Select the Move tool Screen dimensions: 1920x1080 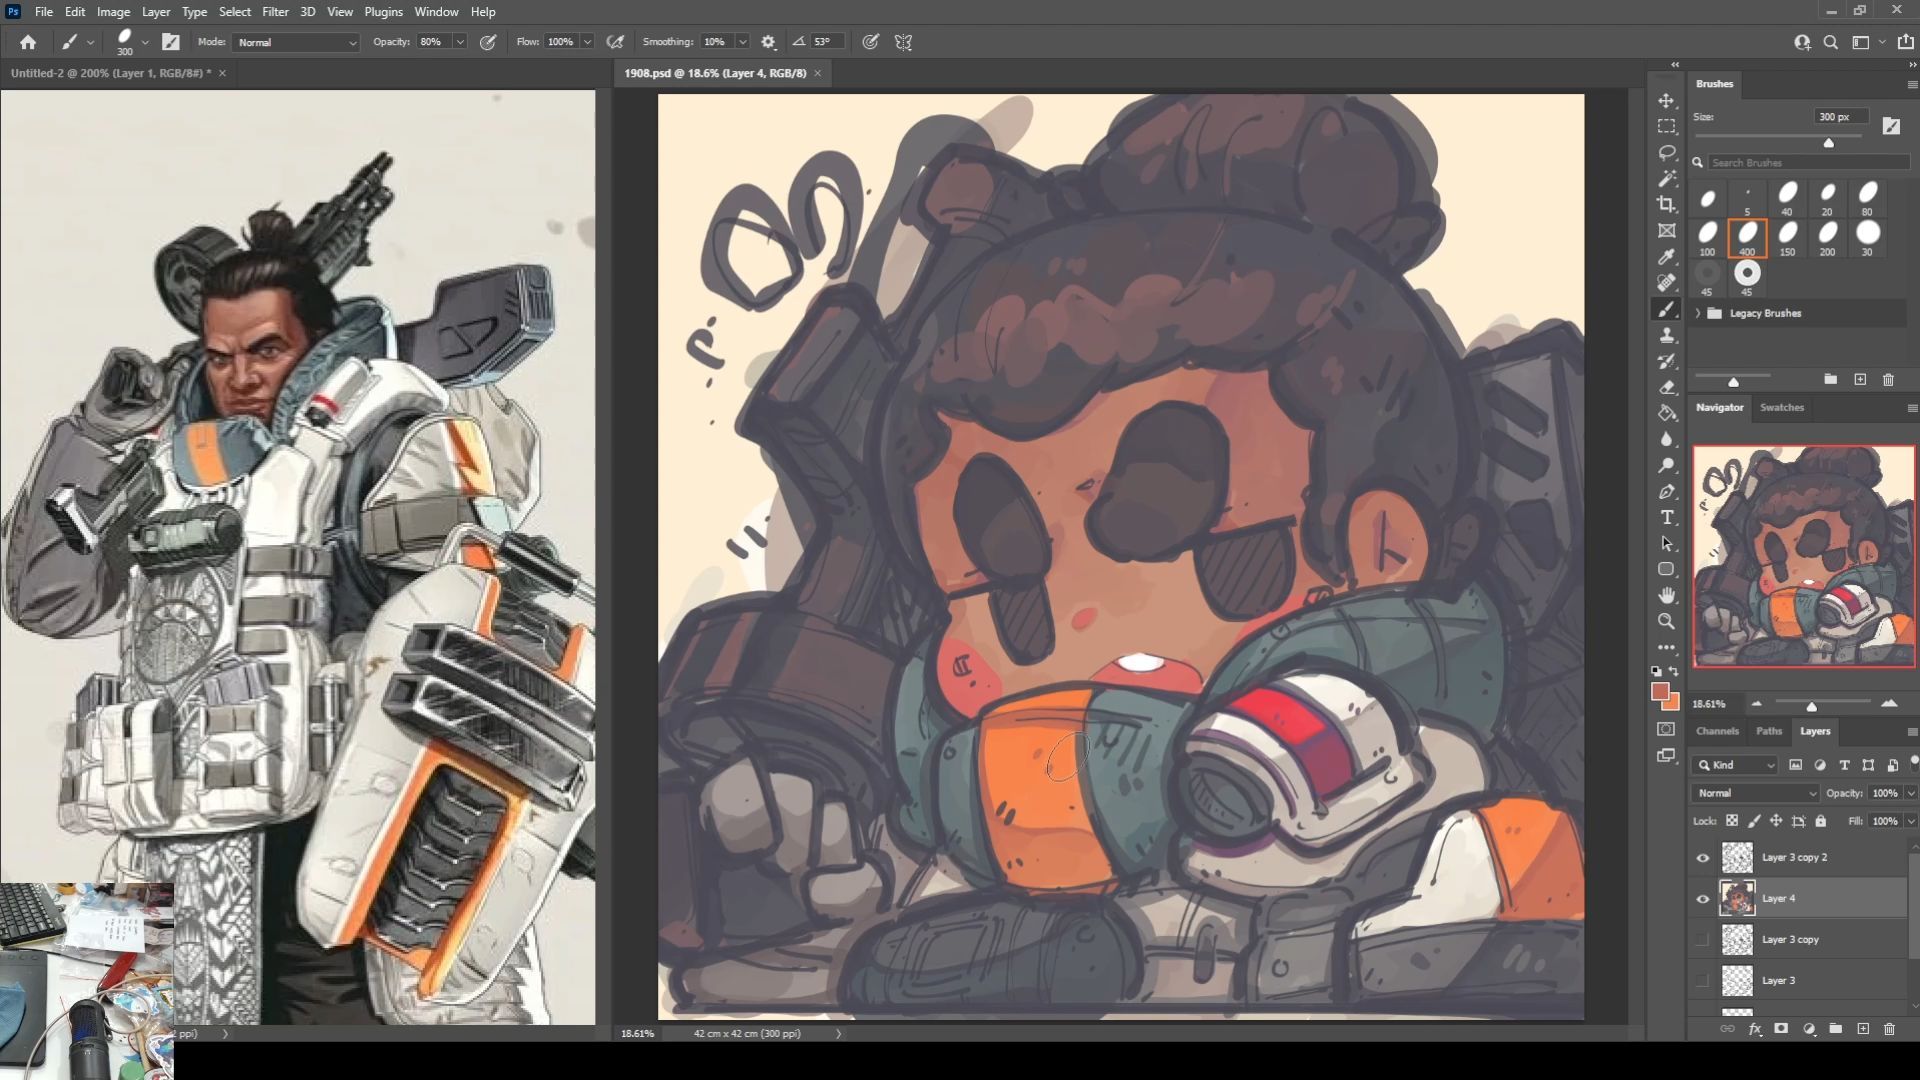[1666, 101]
